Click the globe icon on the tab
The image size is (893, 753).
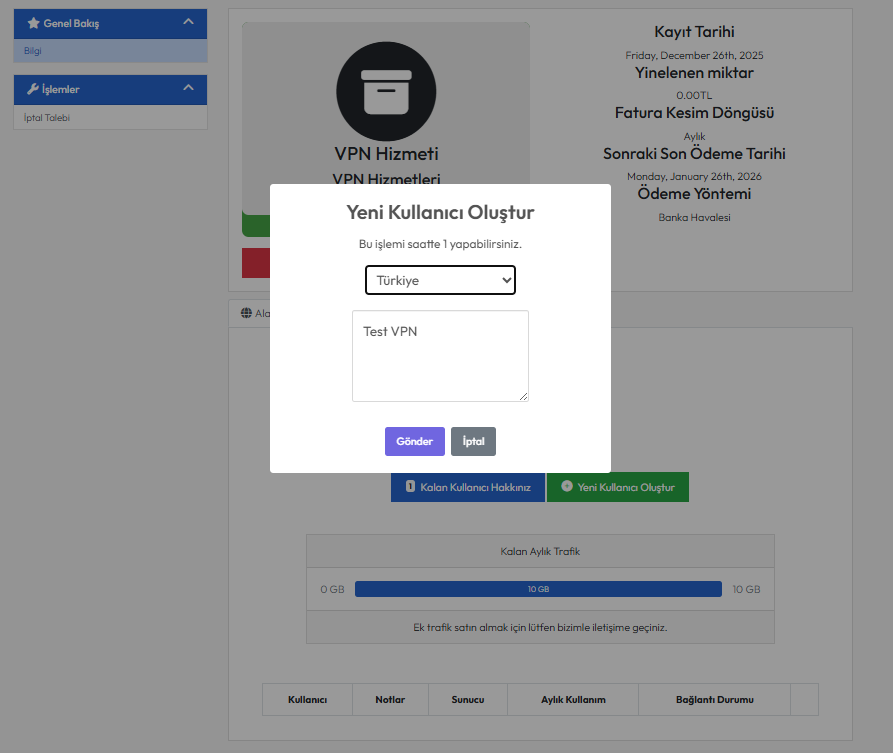point(246,313)
